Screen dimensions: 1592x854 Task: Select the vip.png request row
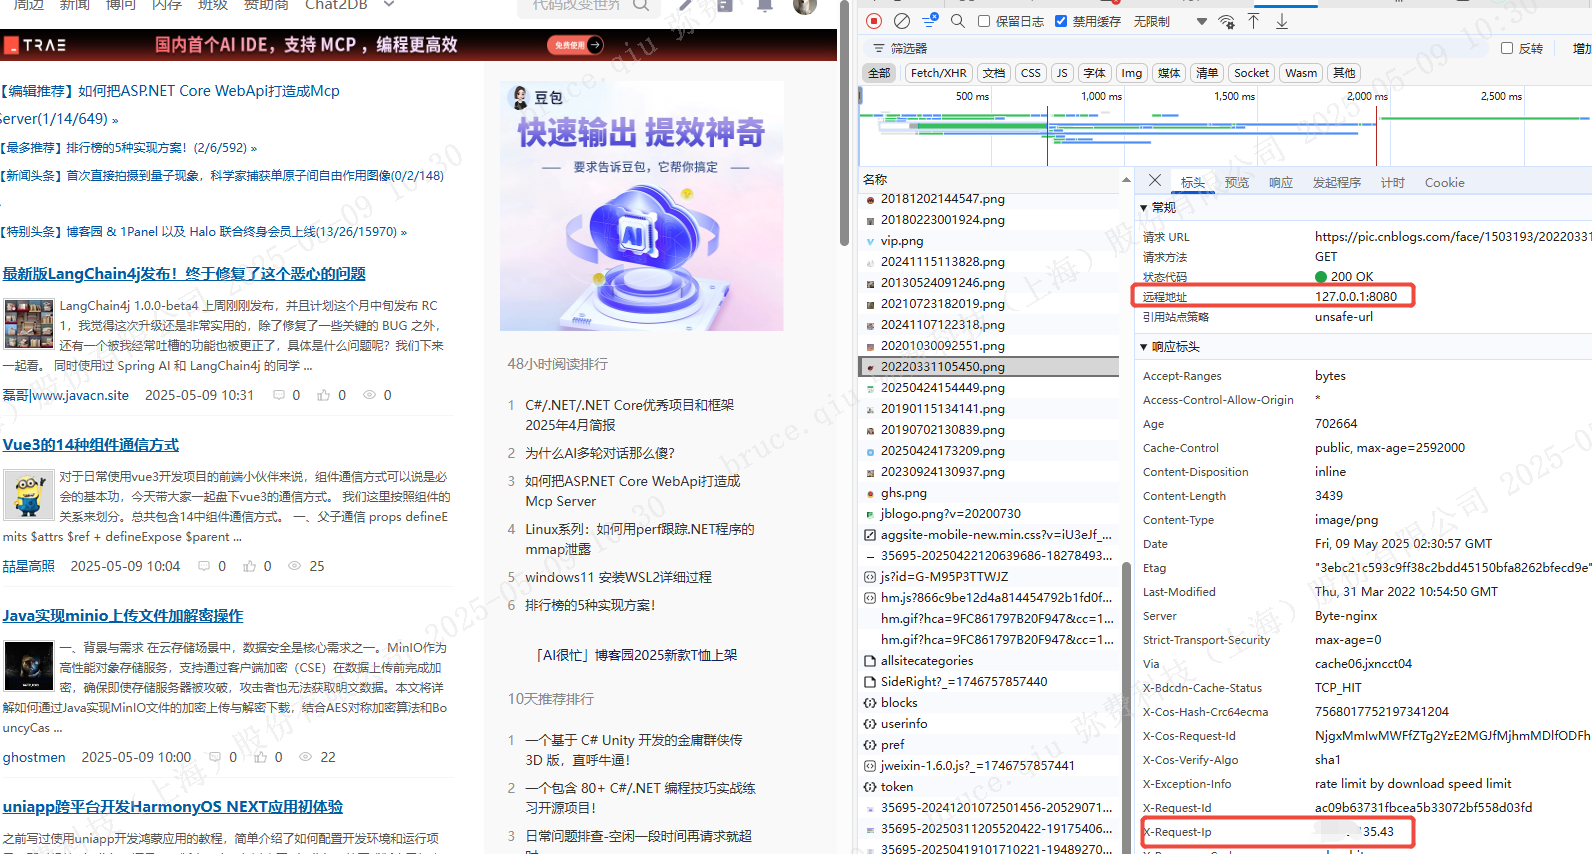tap(902, 241)
